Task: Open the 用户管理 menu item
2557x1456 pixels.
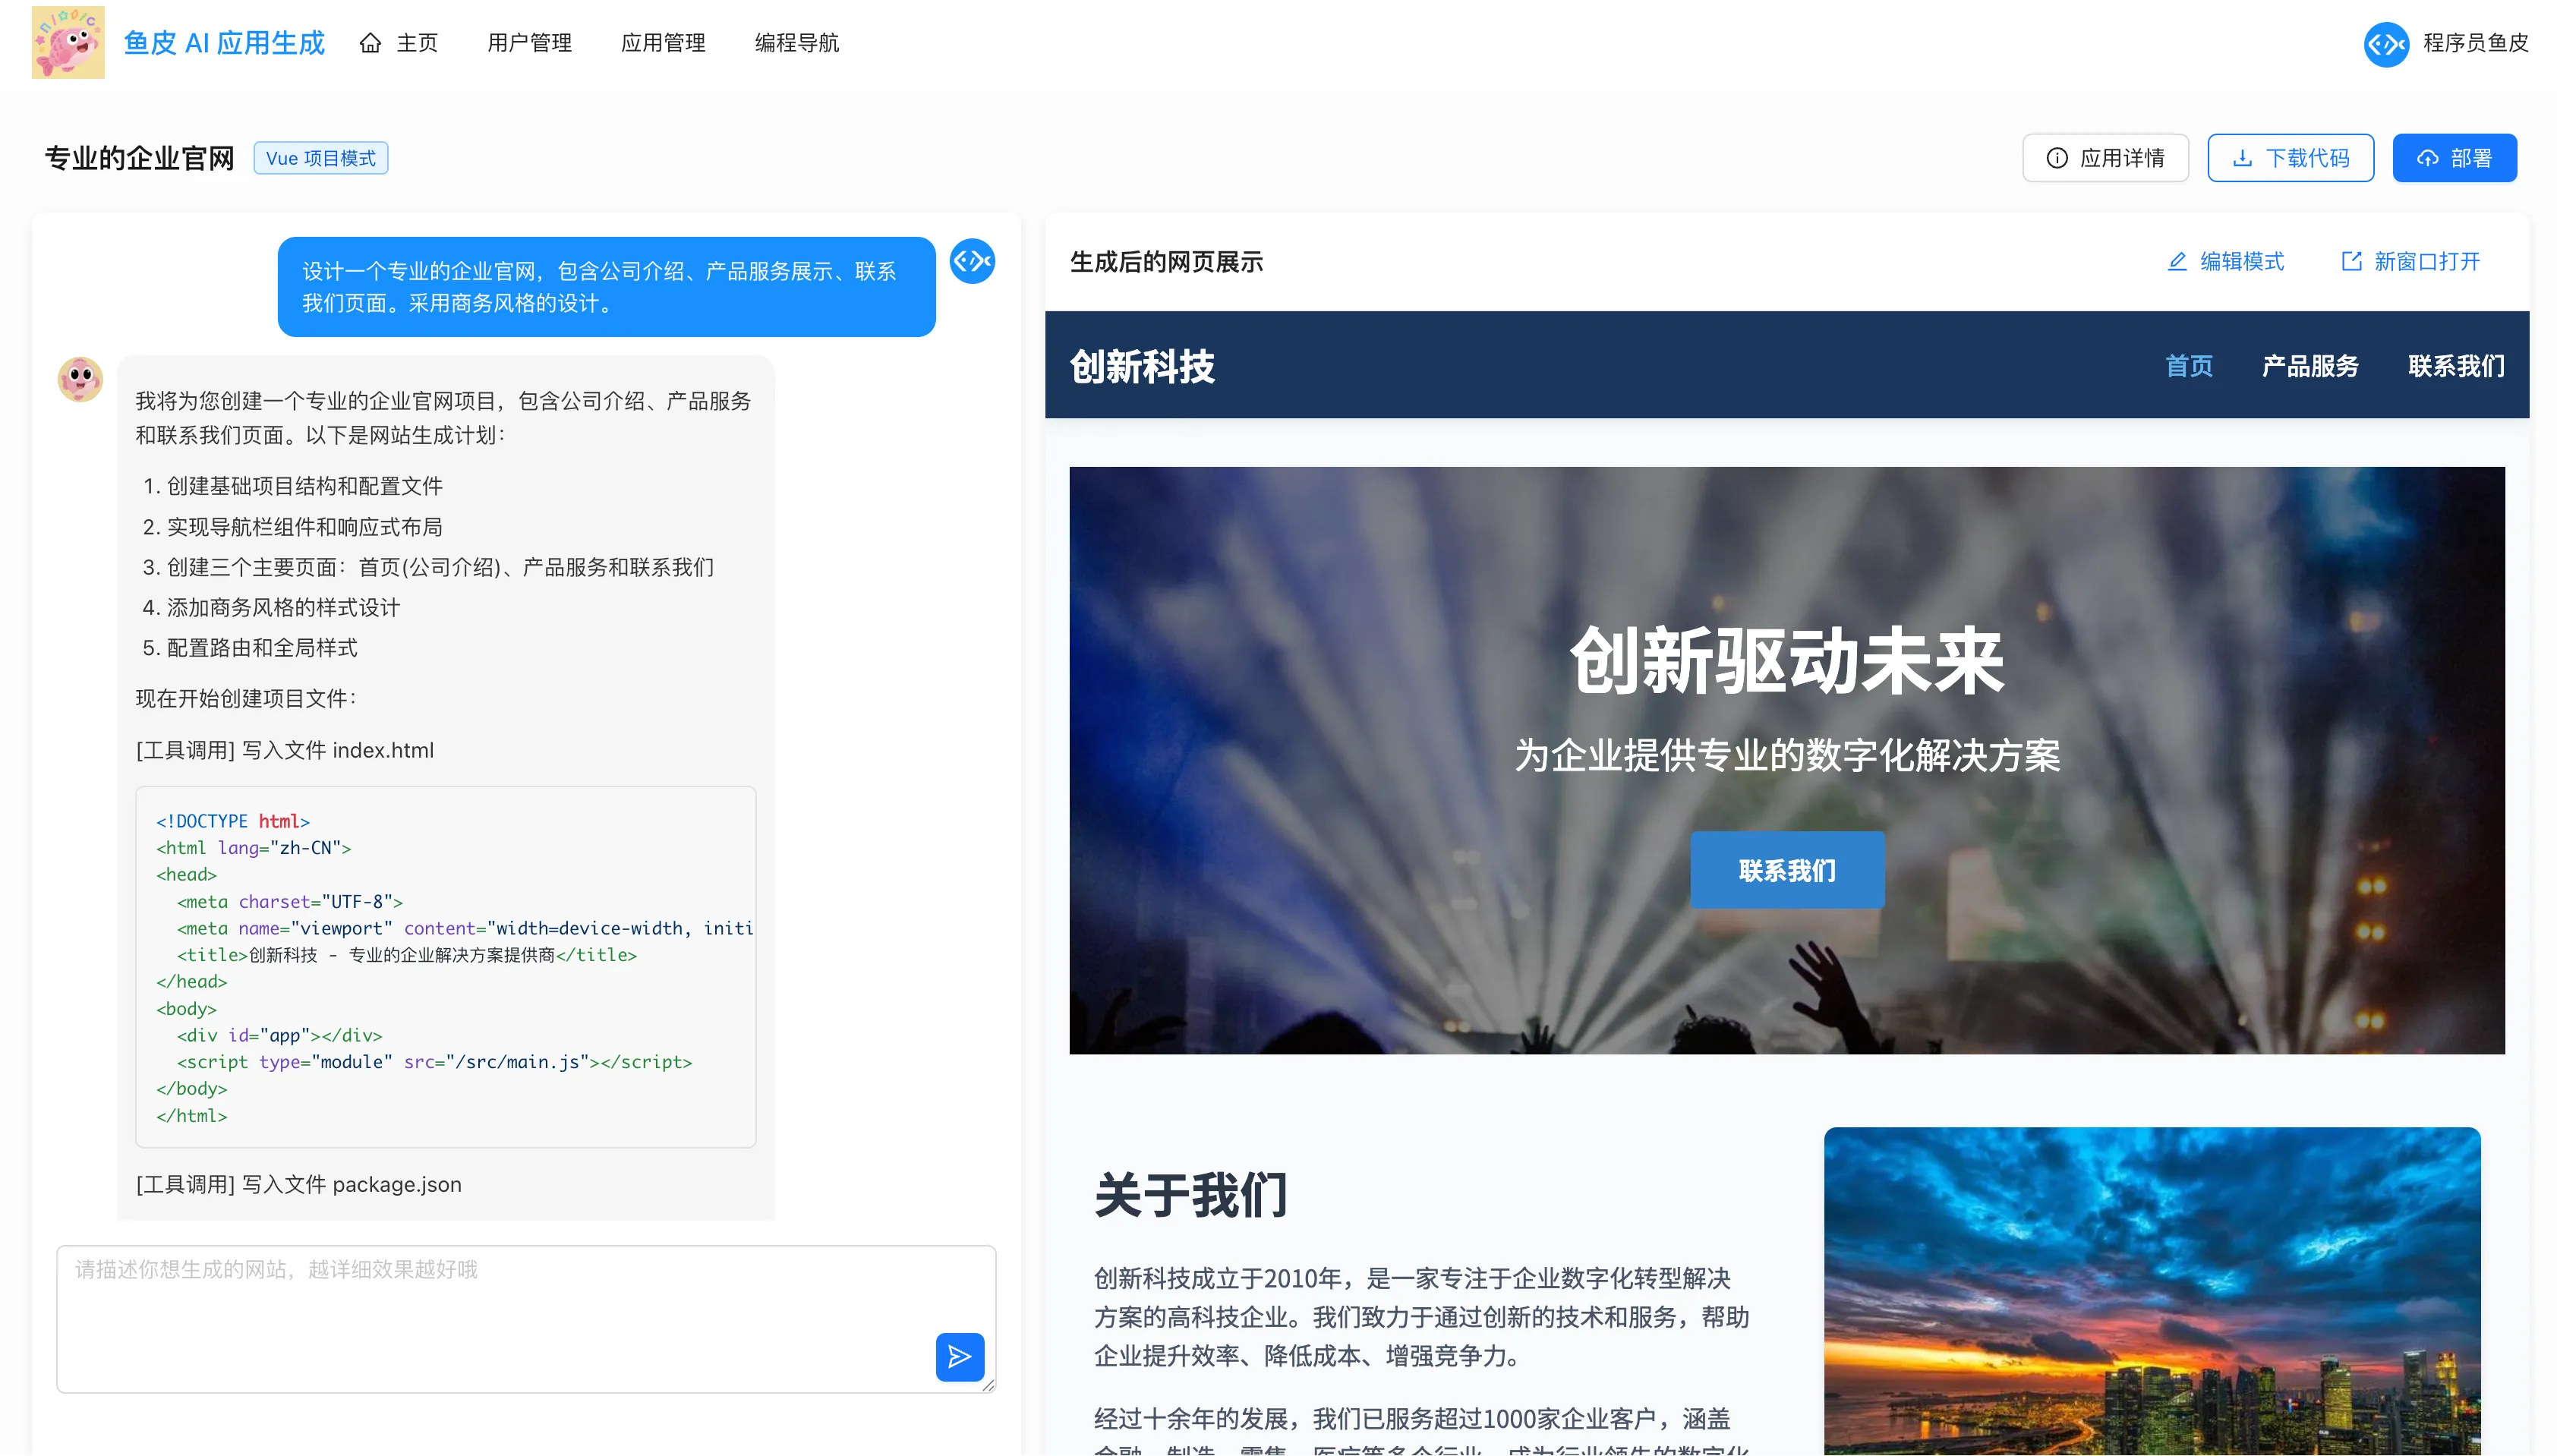Action: point(529,43)
